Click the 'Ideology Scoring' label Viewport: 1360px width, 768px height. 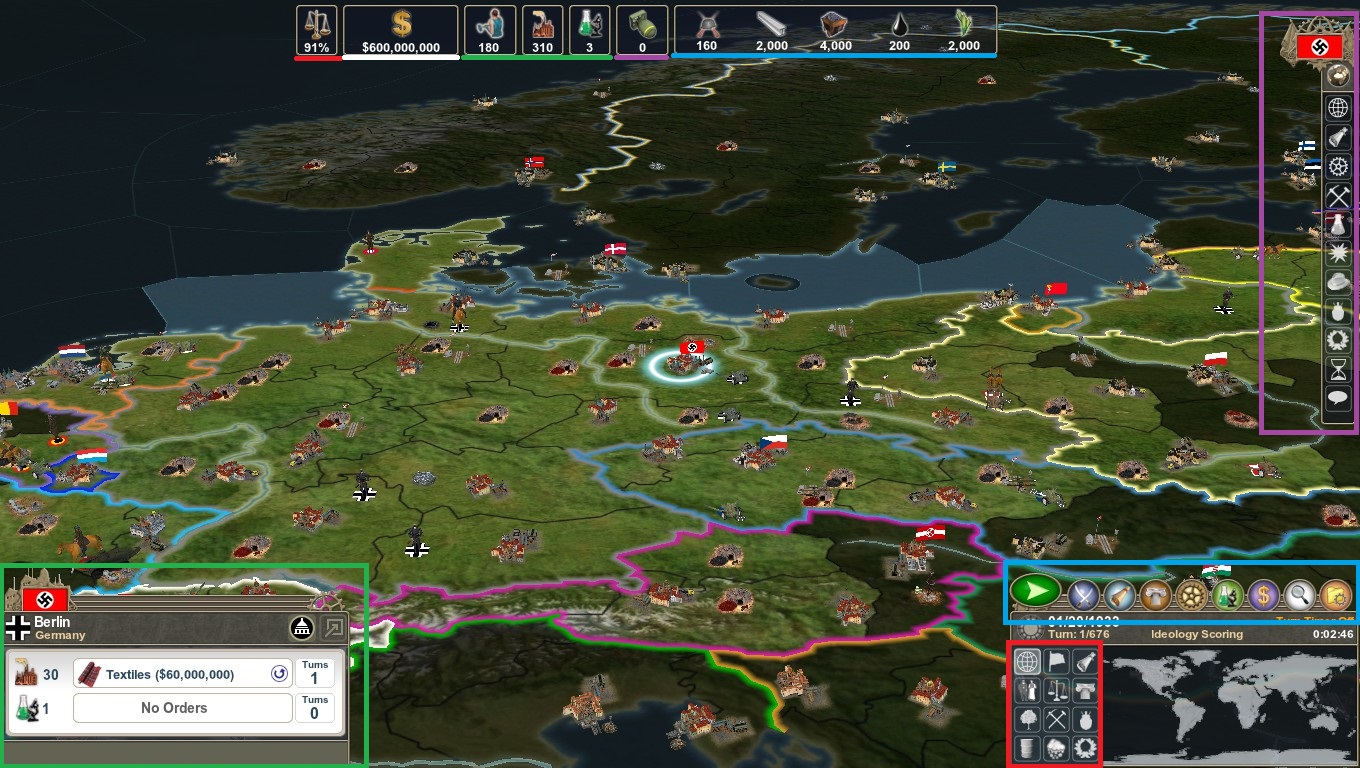[x=1197, y=634]
